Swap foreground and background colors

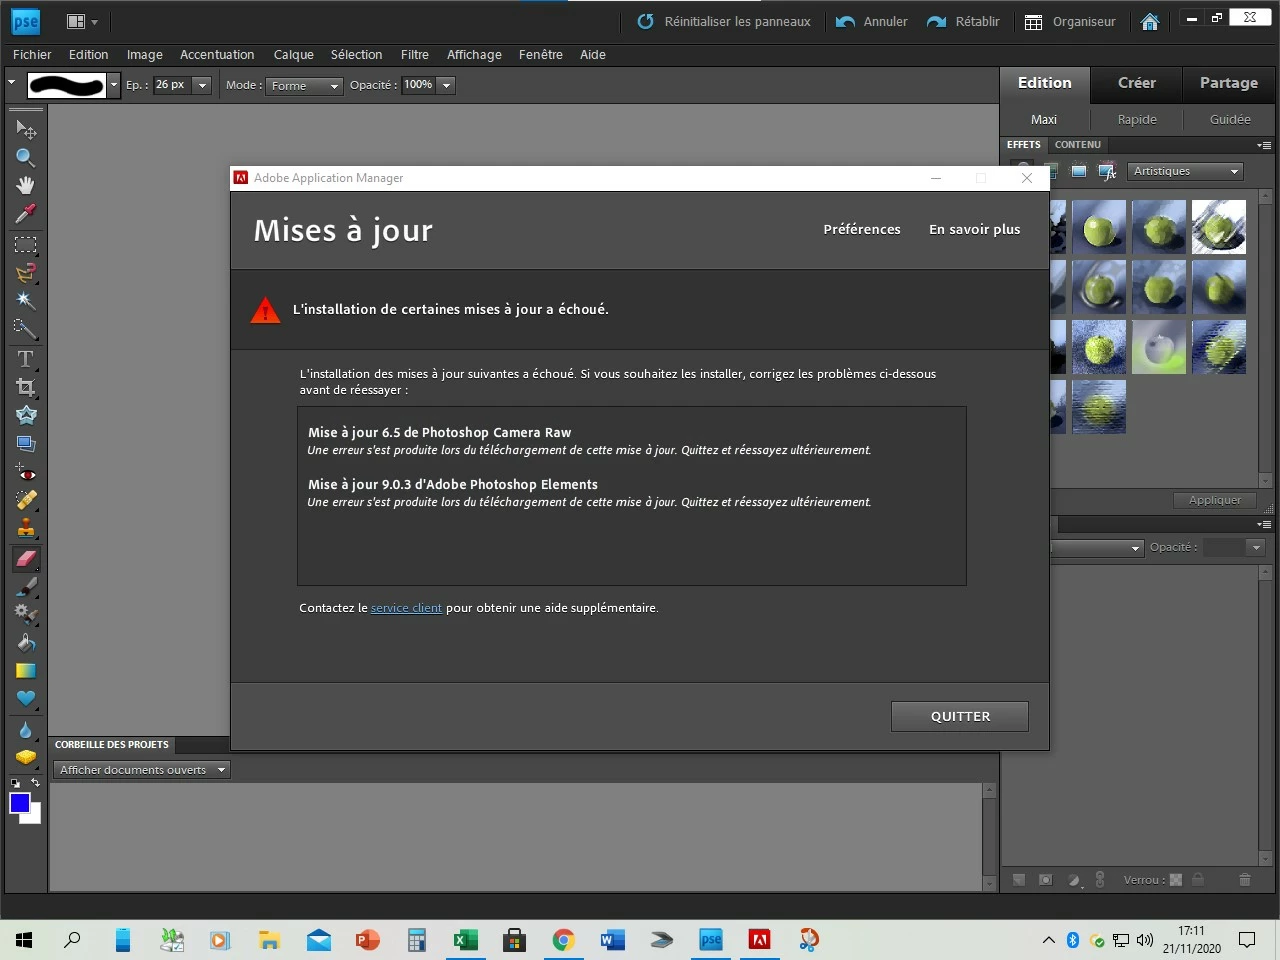36,782
